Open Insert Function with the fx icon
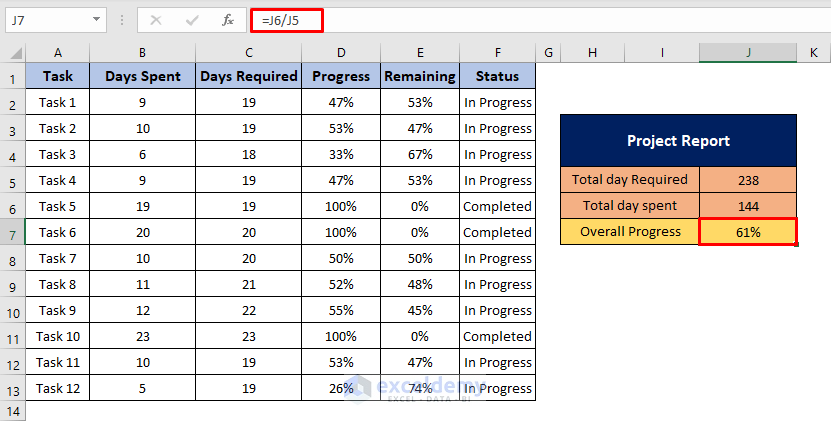The image size is (831, 421). pyautogui.click(x=228, y=19)
